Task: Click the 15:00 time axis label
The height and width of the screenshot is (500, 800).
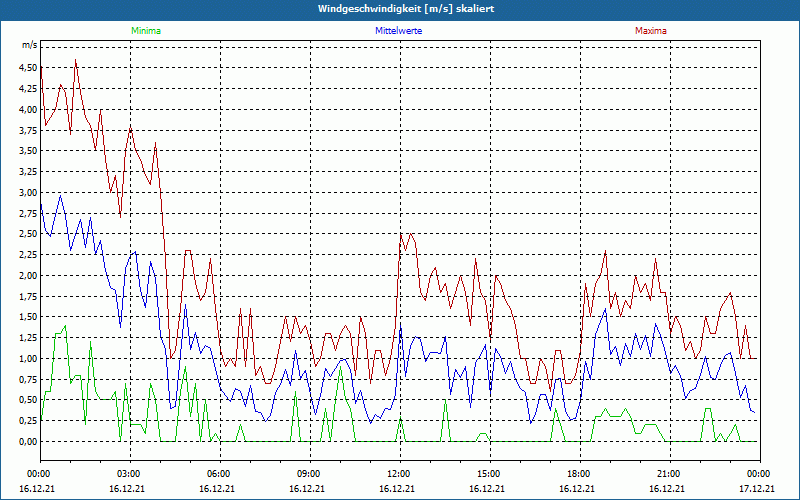Action: click(490, 474)
